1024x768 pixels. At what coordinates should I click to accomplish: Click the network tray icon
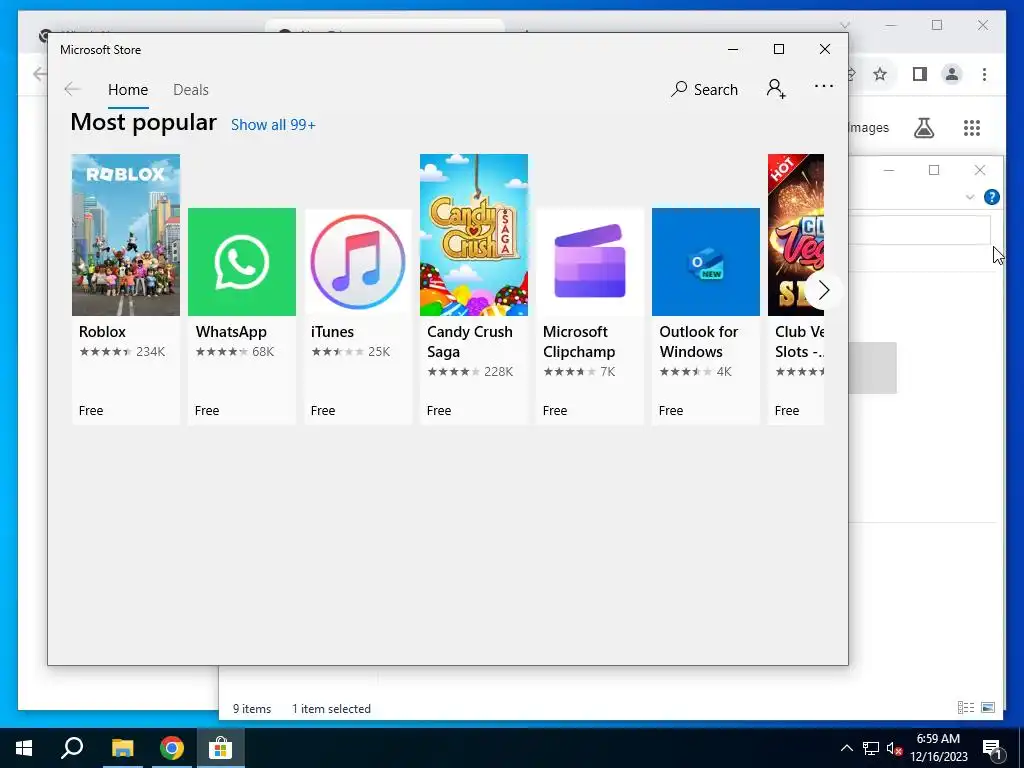tap(871, 748)
